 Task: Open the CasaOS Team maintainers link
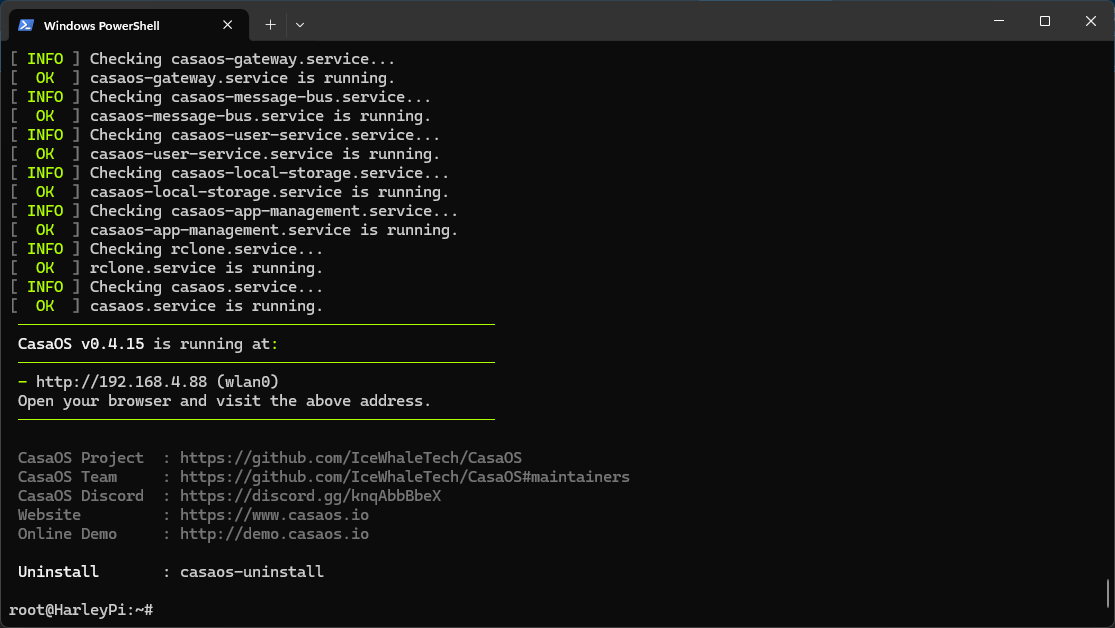(x=404, y=477)
